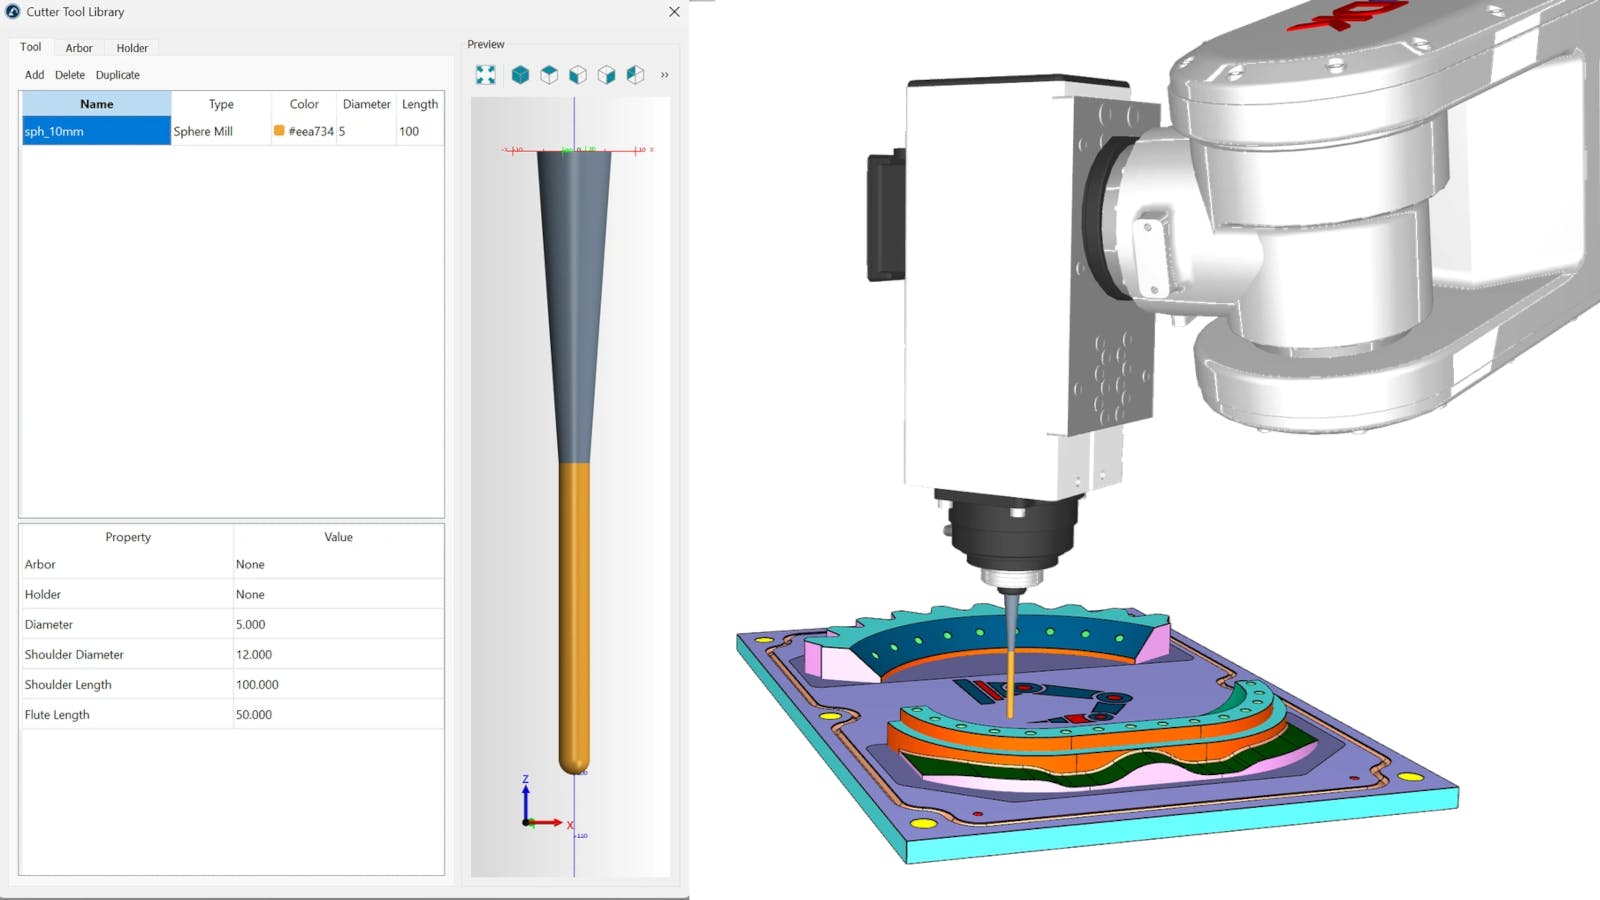
Task: Click the Cutter Tool Library app icon
Action: coord(13,12)
